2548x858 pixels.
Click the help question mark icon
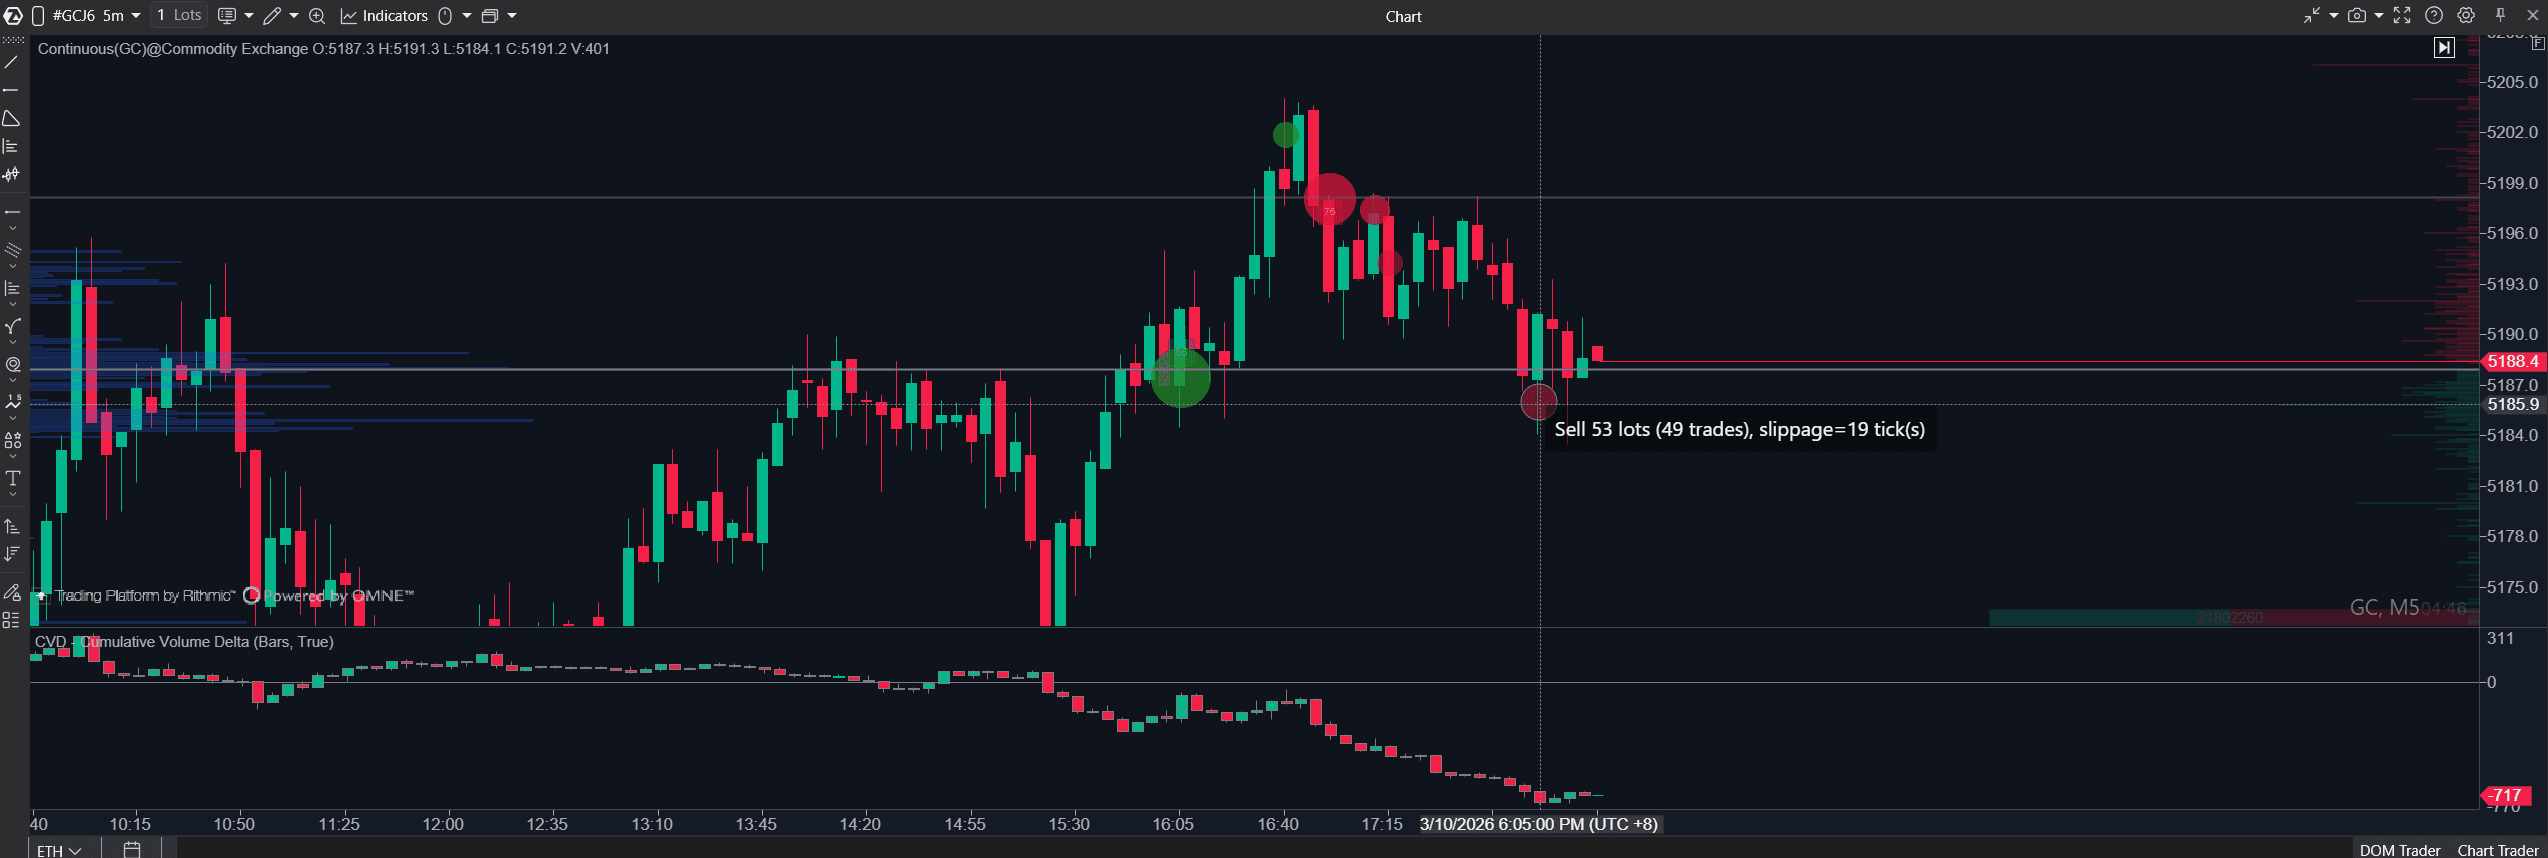tap(2434, 16)
